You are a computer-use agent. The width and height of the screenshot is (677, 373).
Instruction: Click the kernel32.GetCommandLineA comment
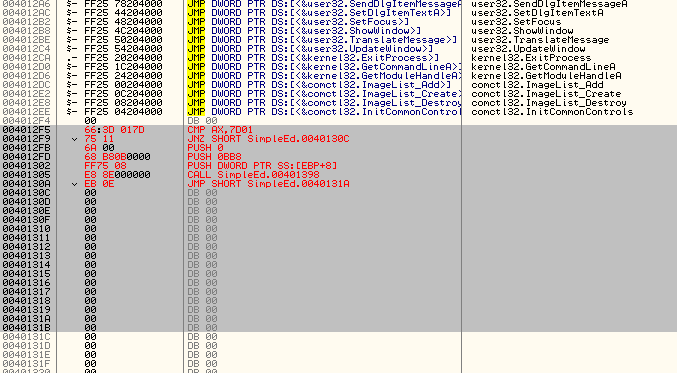[x=543, y=67]
